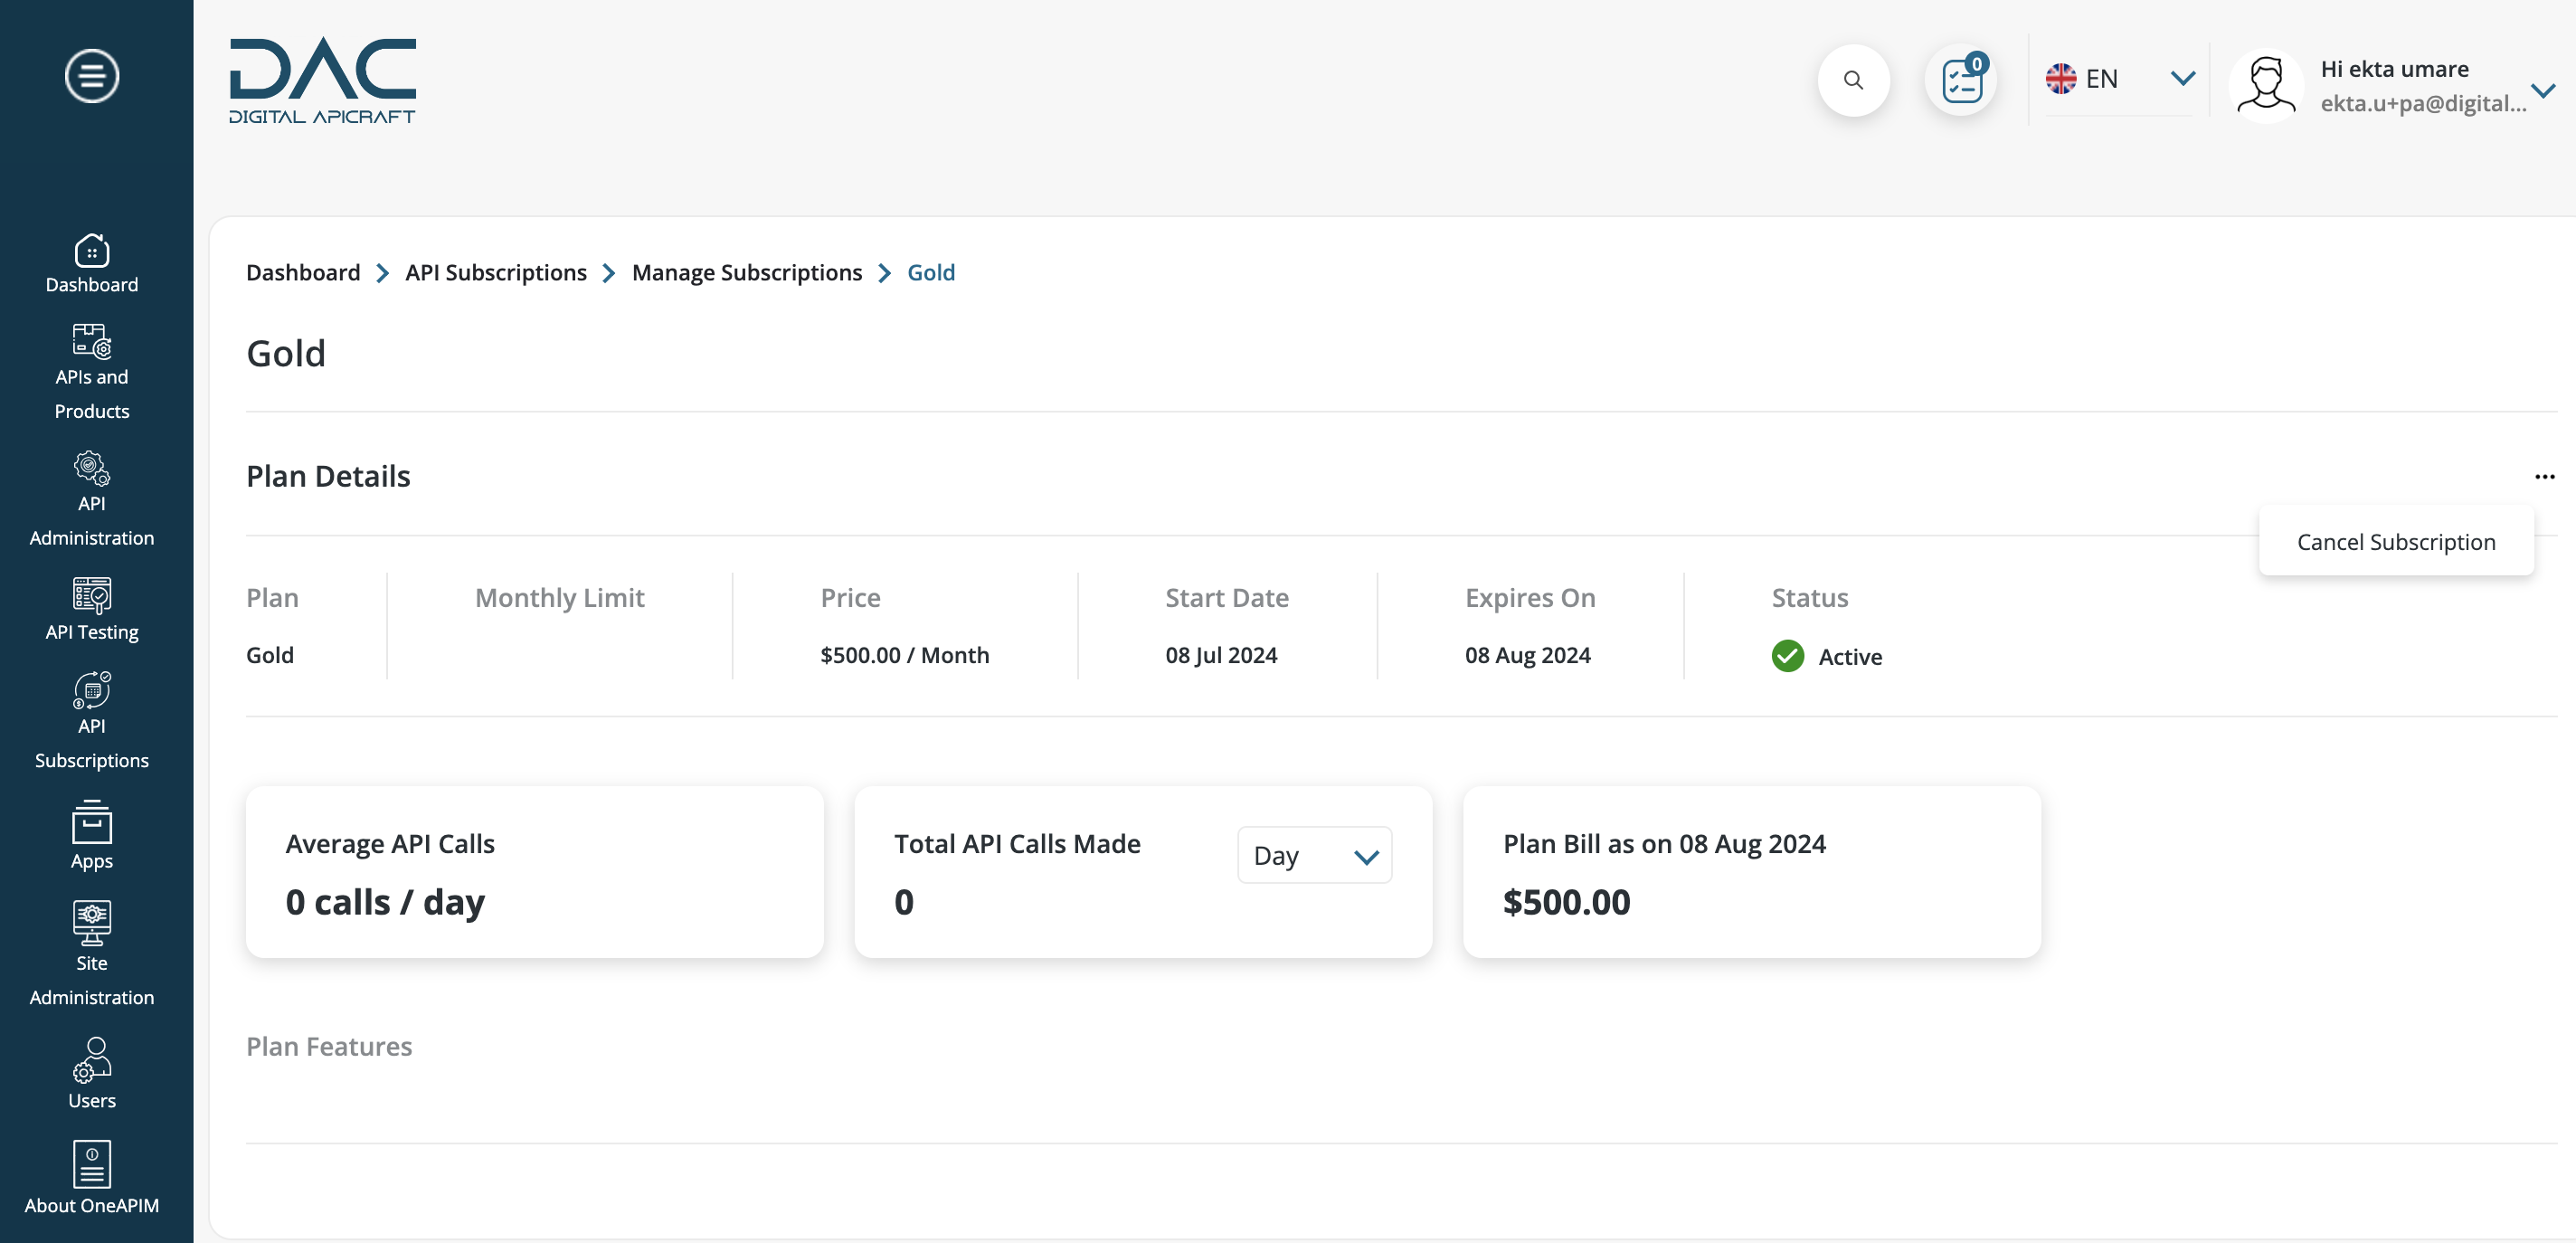Go to Dashboard breadcrumb link
This screenshot has width=2576, height=1243.
click(x=303, y=272)
